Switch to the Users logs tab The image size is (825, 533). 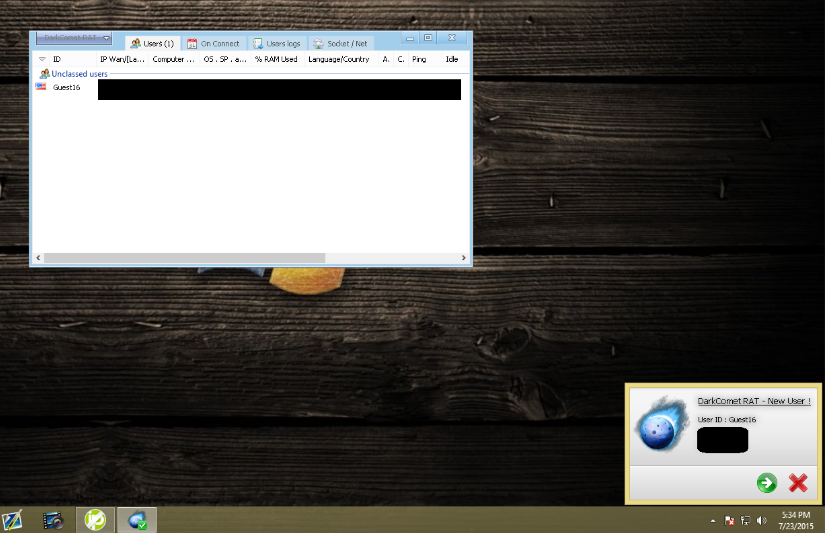pyautogui.click(x=277, y=44)
